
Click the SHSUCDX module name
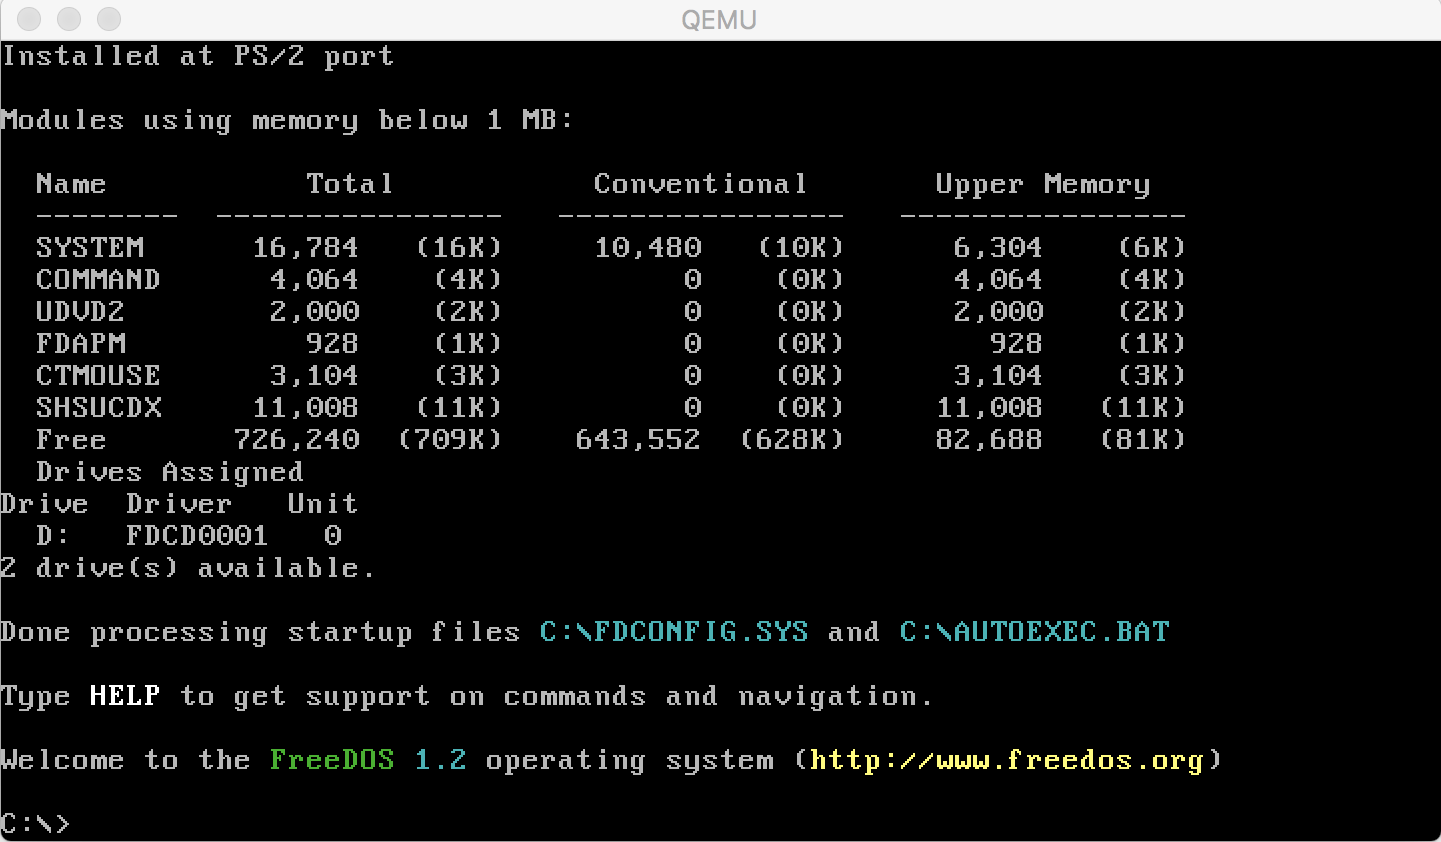(98, 408)
